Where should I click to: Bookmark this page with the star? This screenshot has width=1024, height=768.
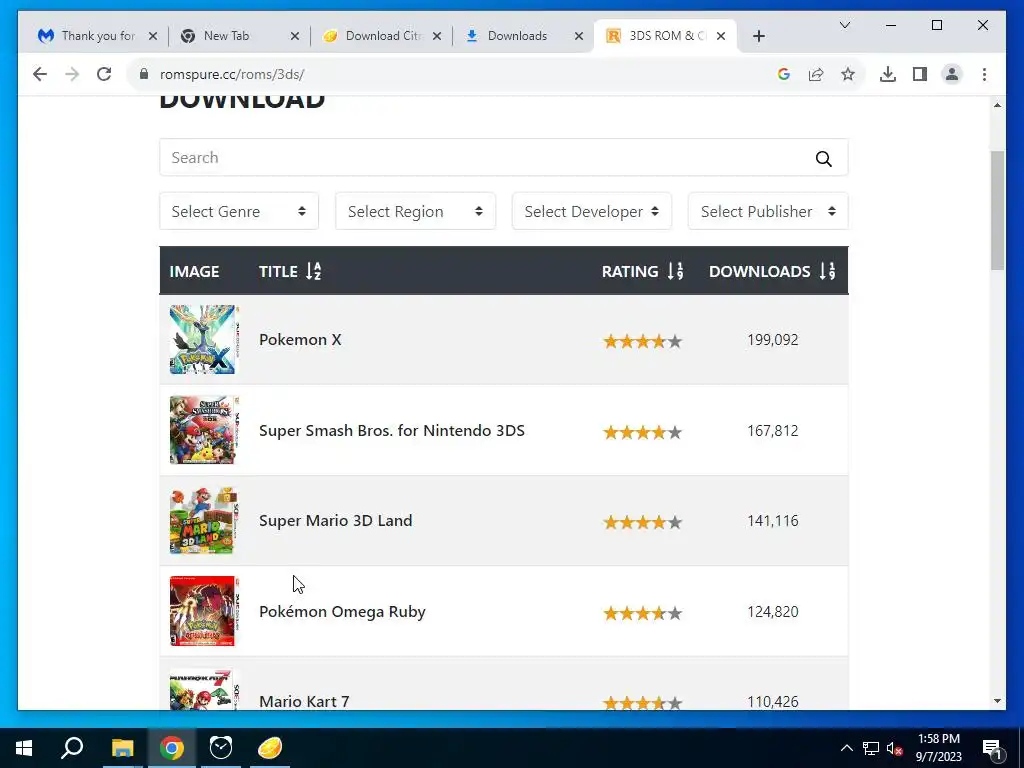(848, 74)
